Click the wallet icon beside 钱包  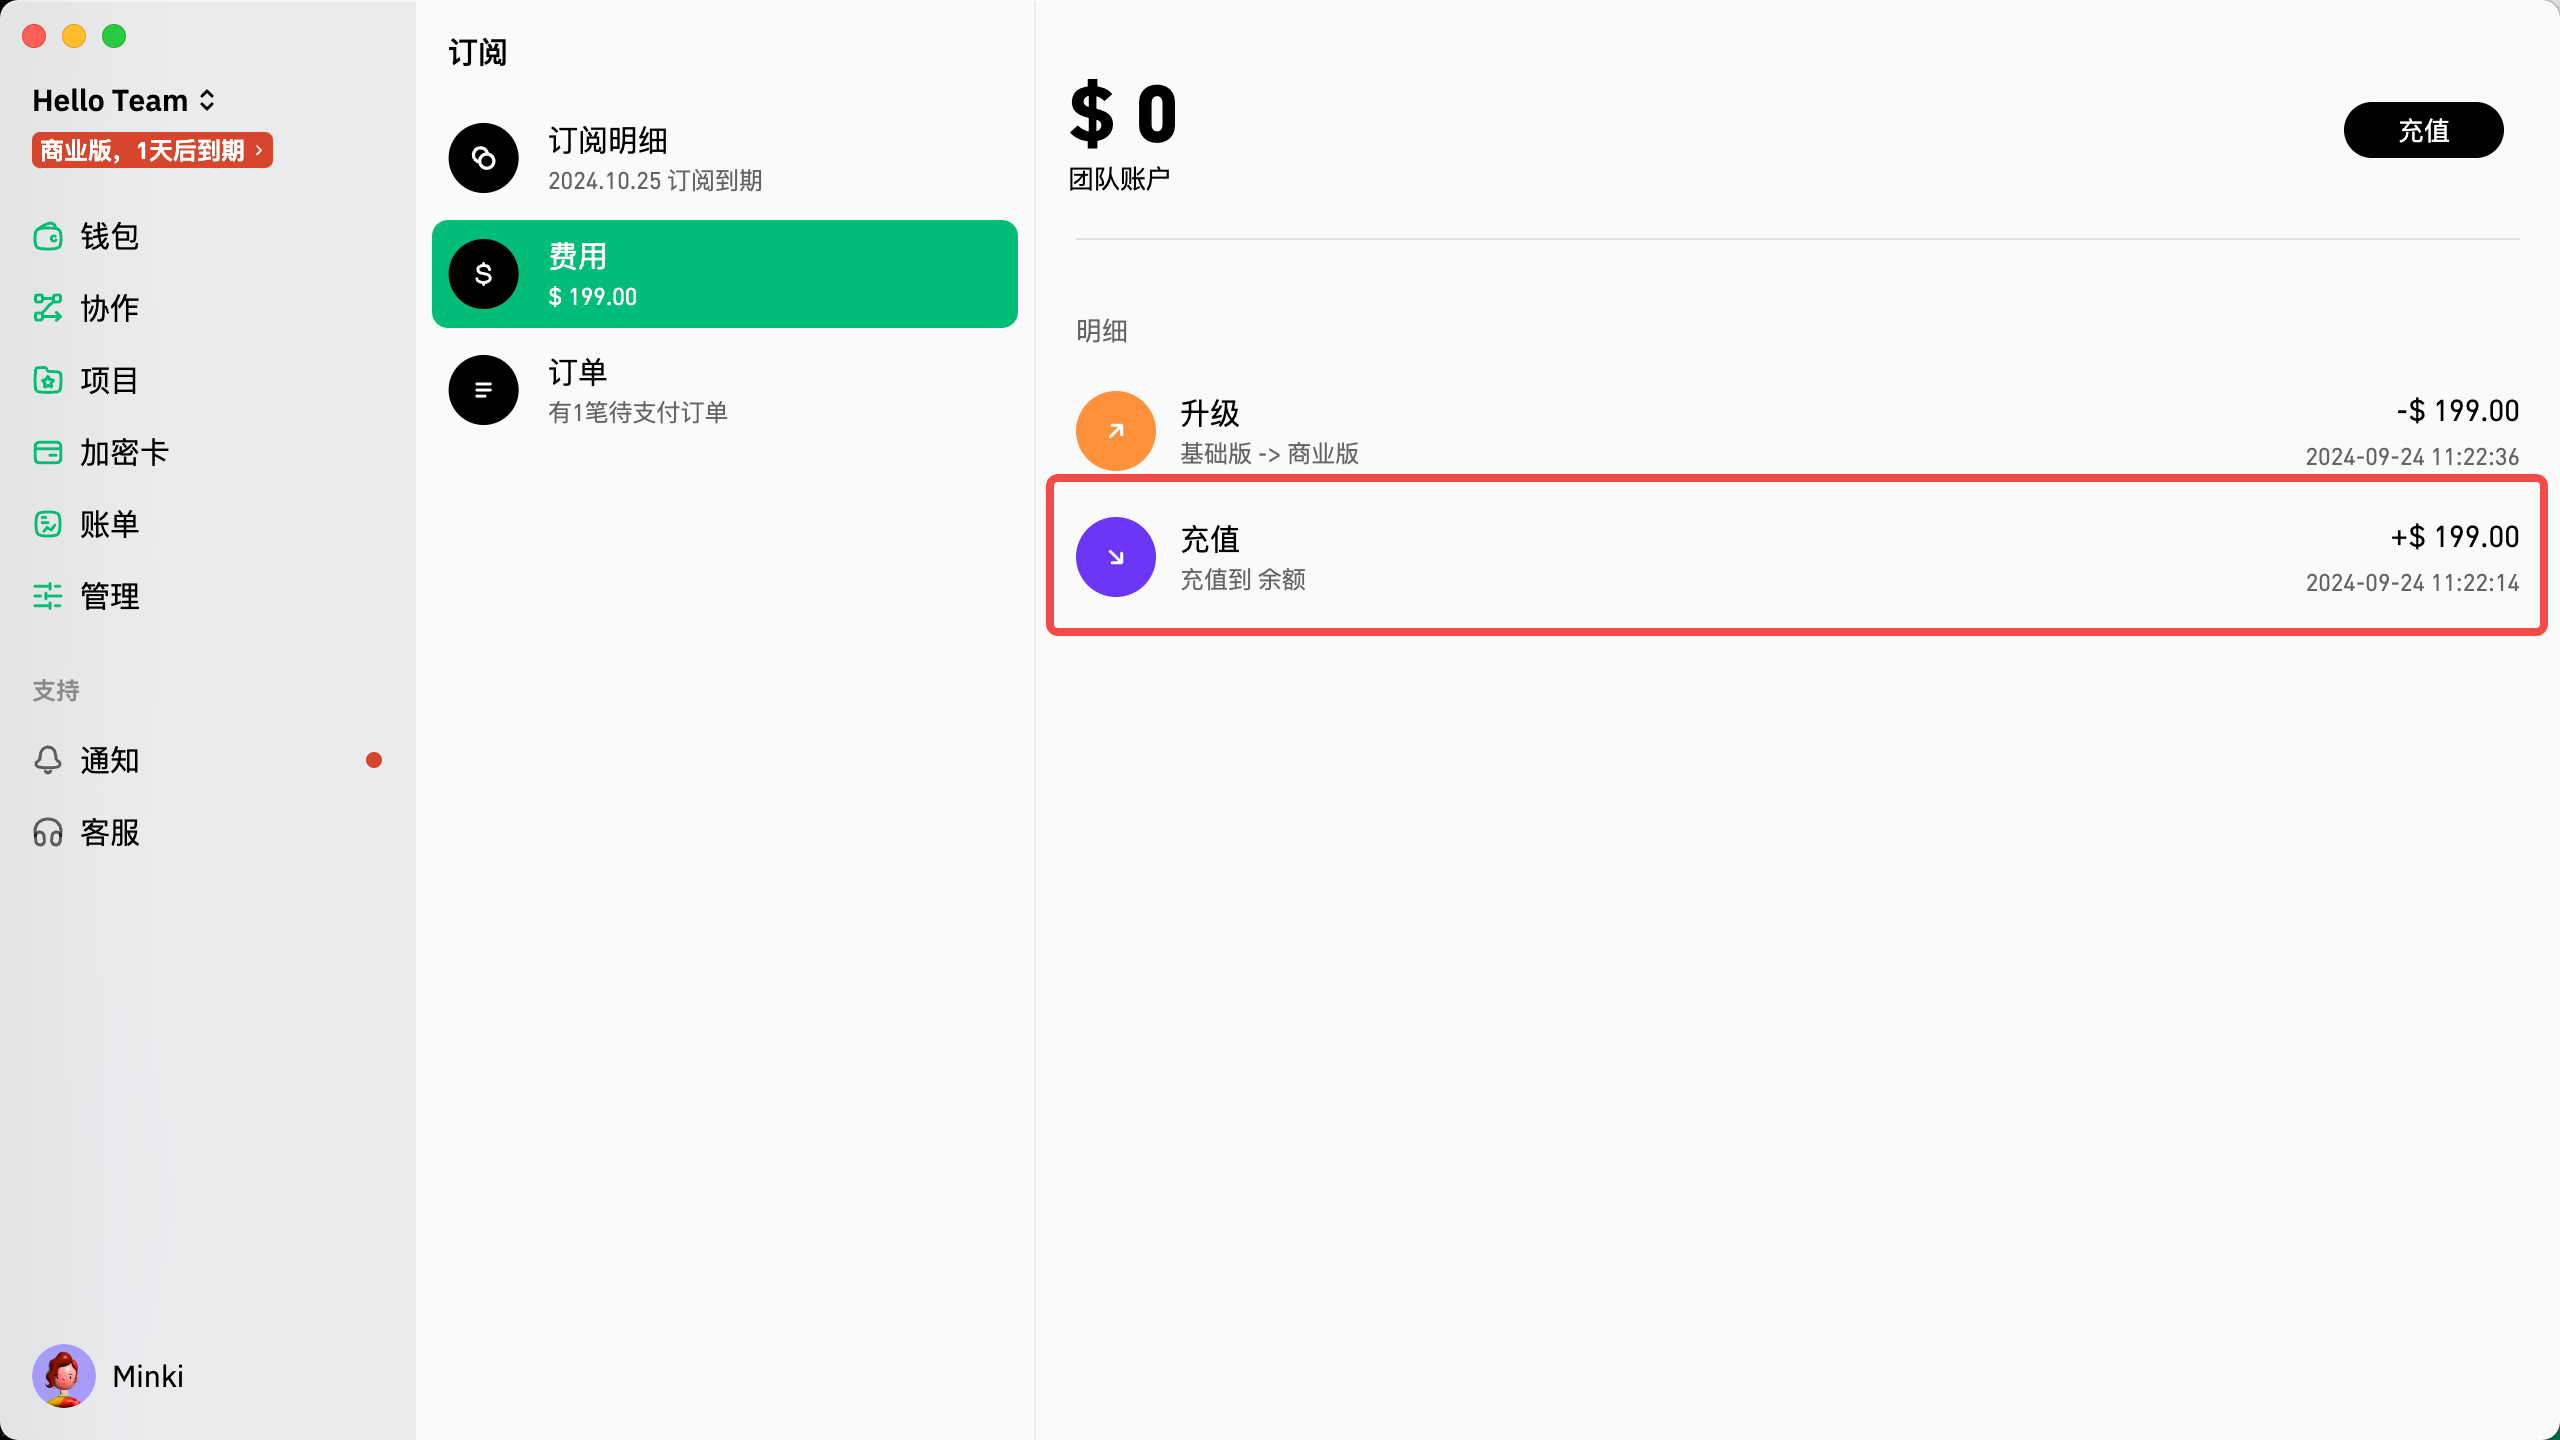click(48, 237)
